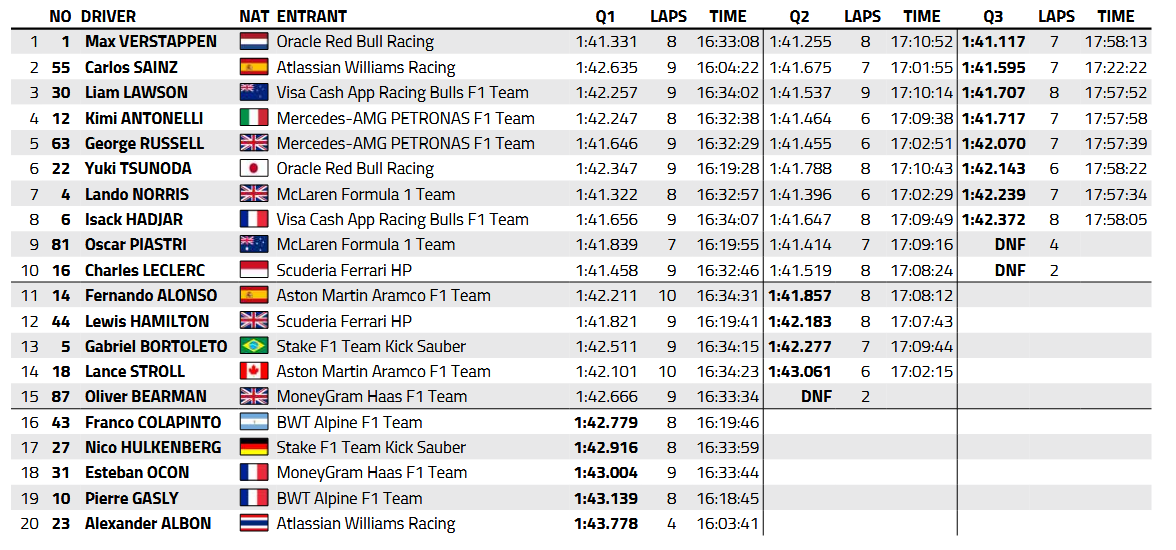This screenshot has height=550, width=1176.
Task: Select driver name Lando NORRIS
Action: tap(136, 194)
